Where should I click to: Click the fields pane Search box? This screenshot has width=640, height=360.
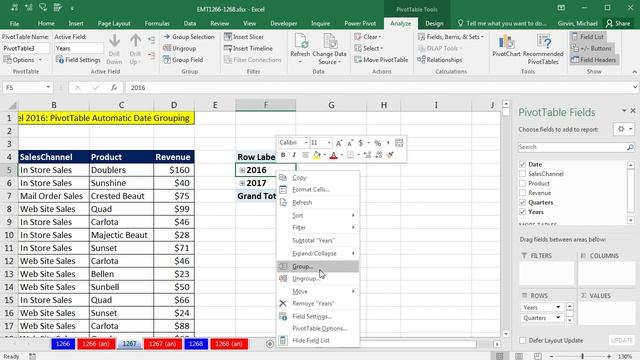[572, 147]
